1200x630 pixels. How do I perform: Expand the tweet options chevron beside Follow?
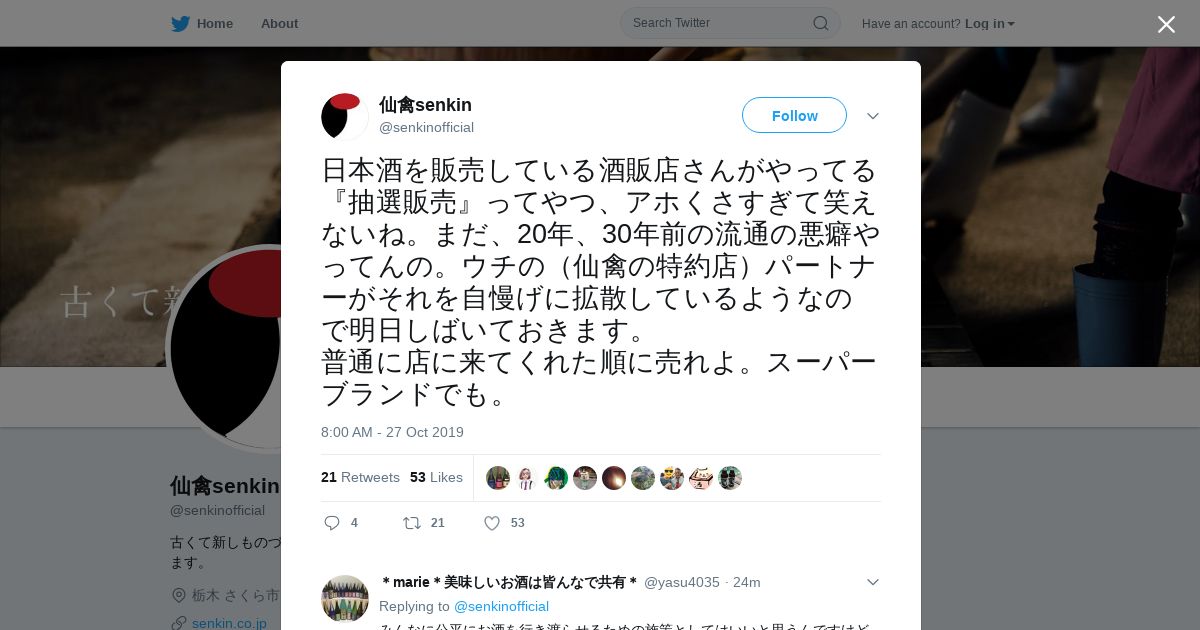[872, 116]
